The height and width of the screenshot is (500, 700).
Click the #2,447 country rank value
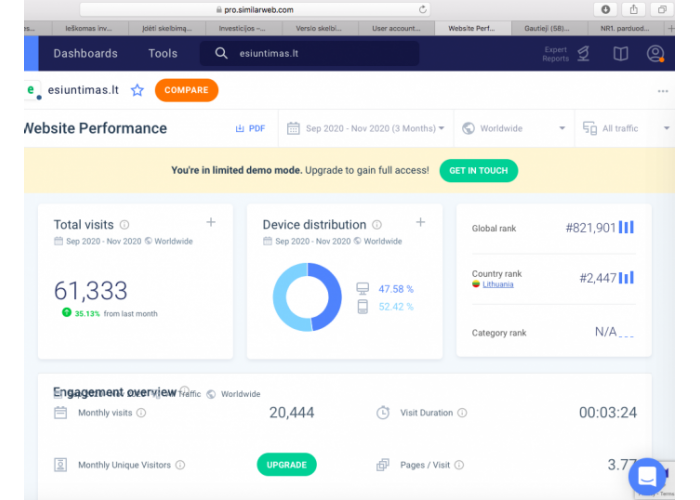(x=598, y=279)
